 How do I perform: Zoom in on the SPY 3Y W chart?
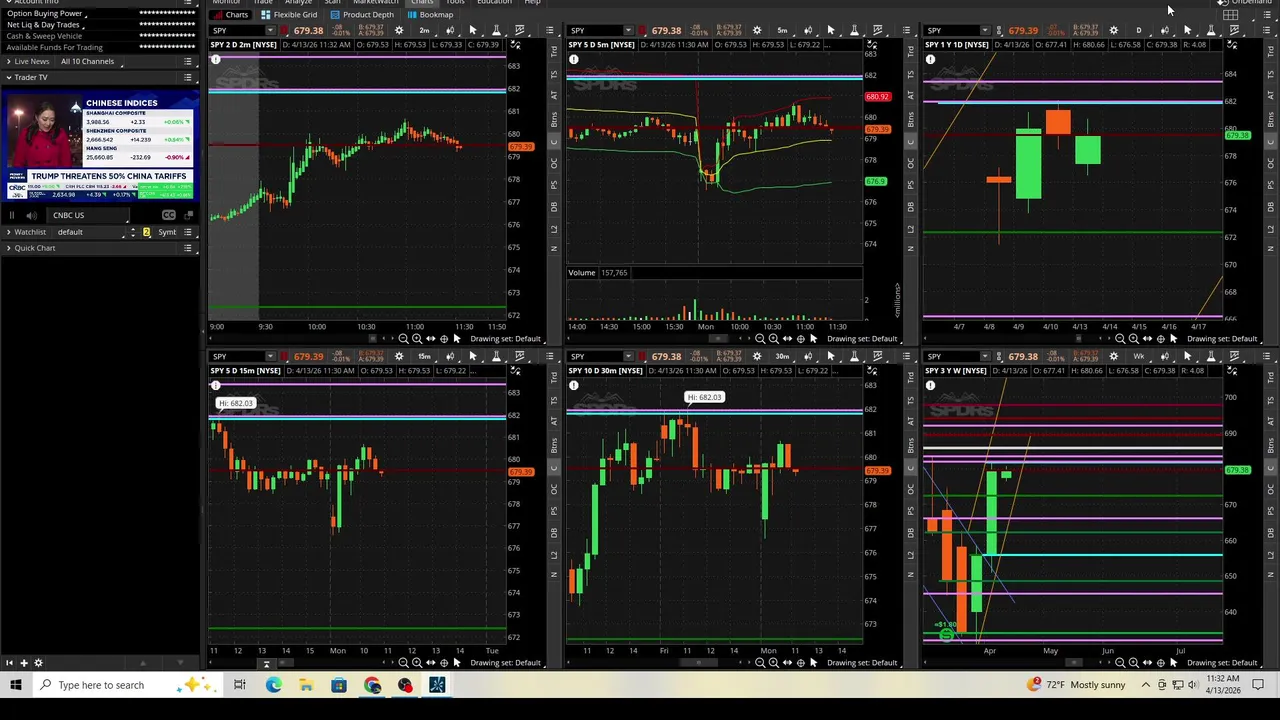pos(1133,663)
